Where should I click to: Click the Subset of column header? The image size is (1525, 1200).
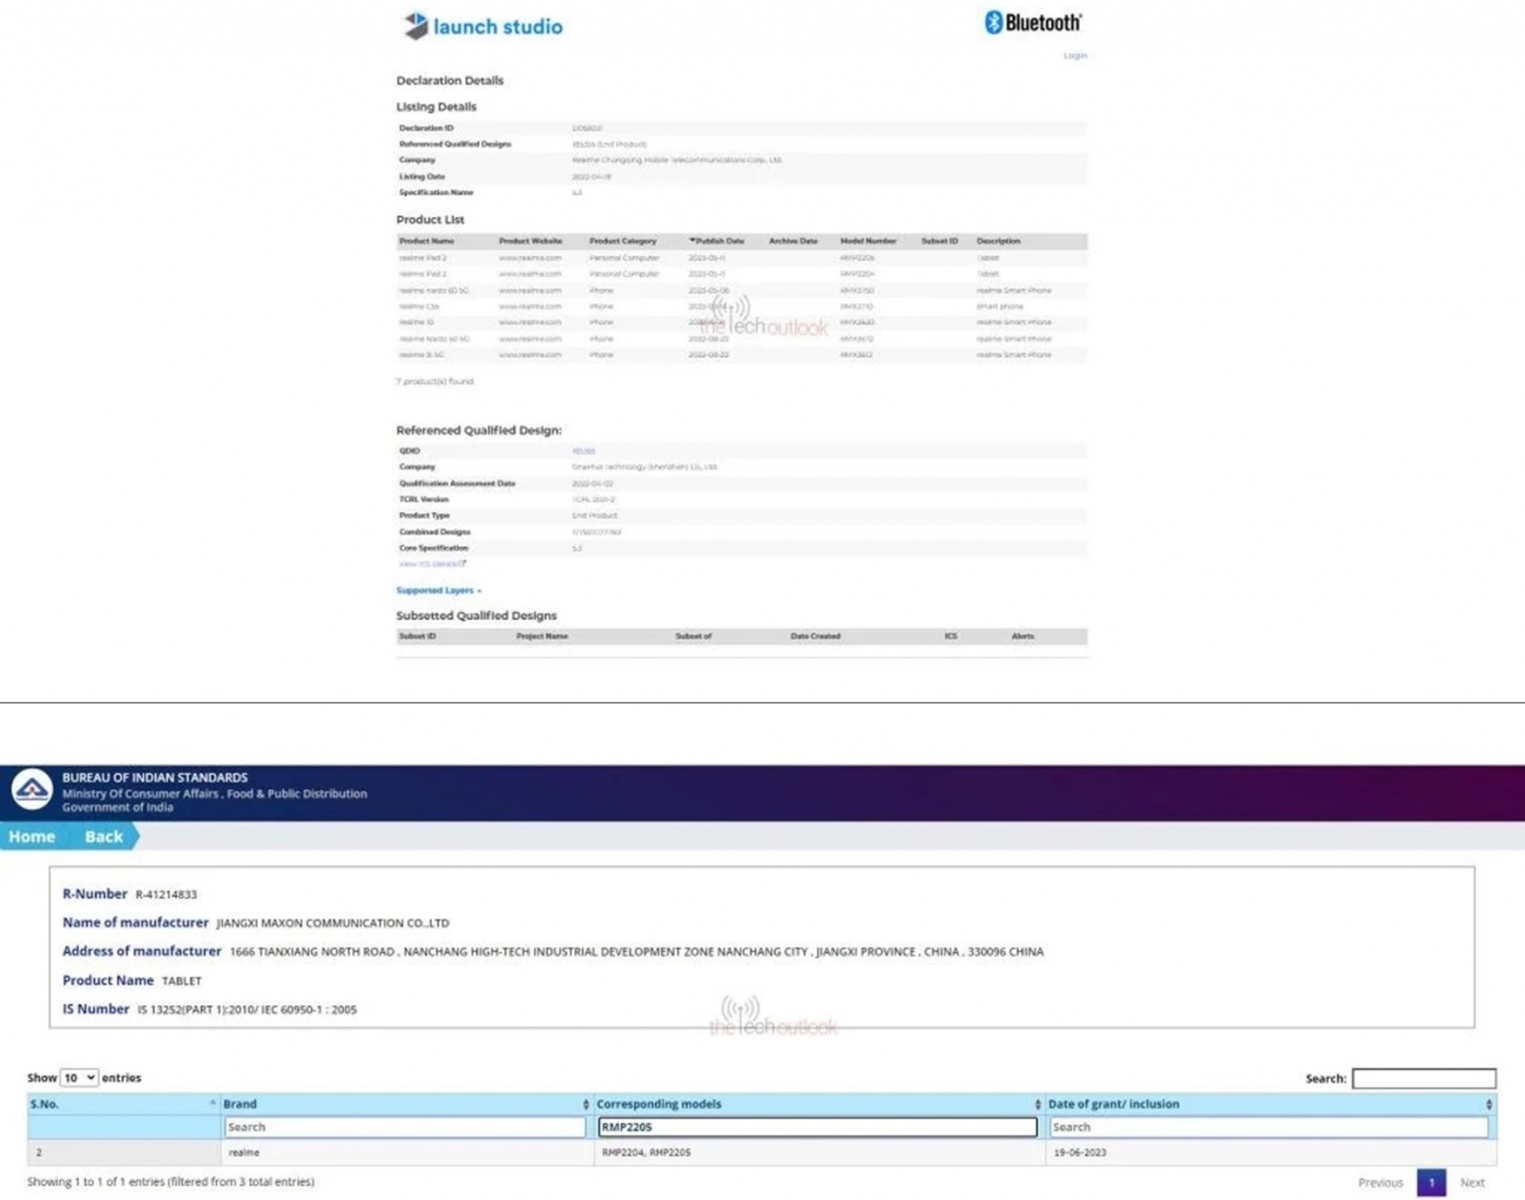[x=693, y=636]
